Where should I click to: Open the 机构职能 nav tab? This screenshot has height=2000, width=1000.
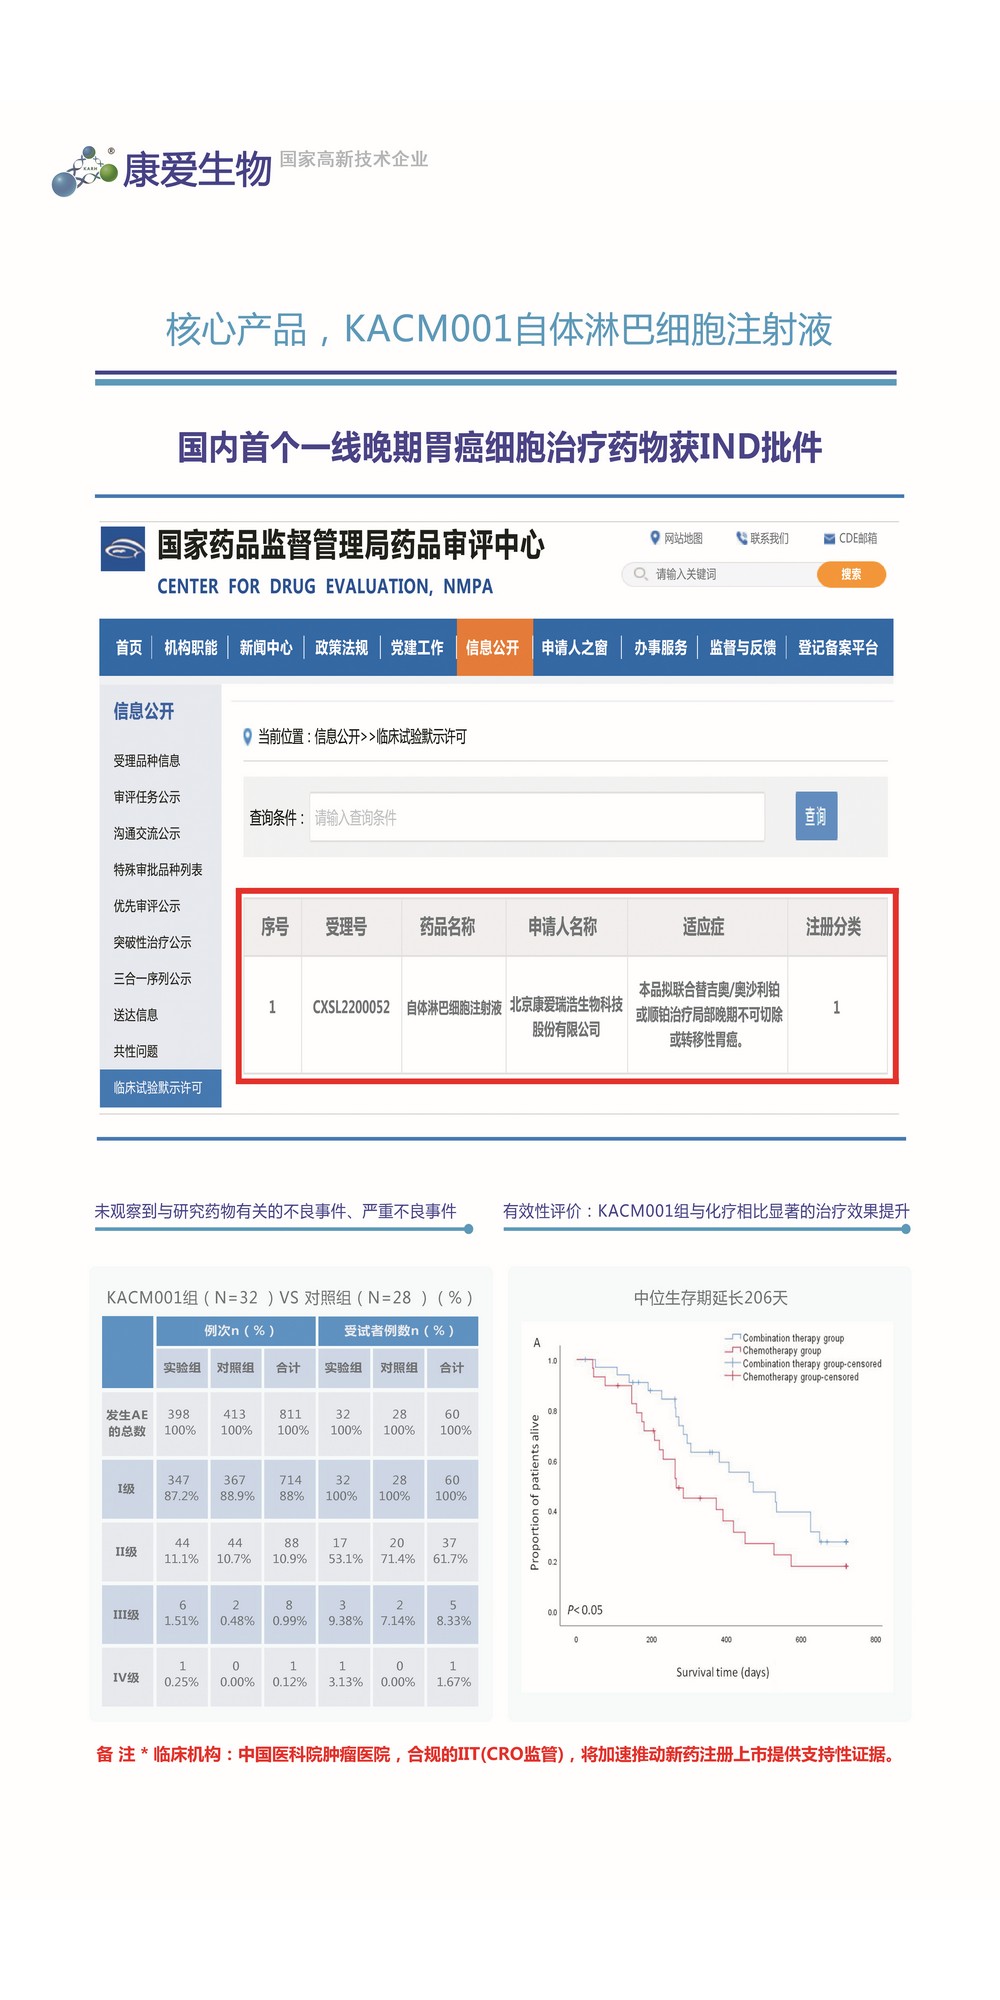point(190,647)
